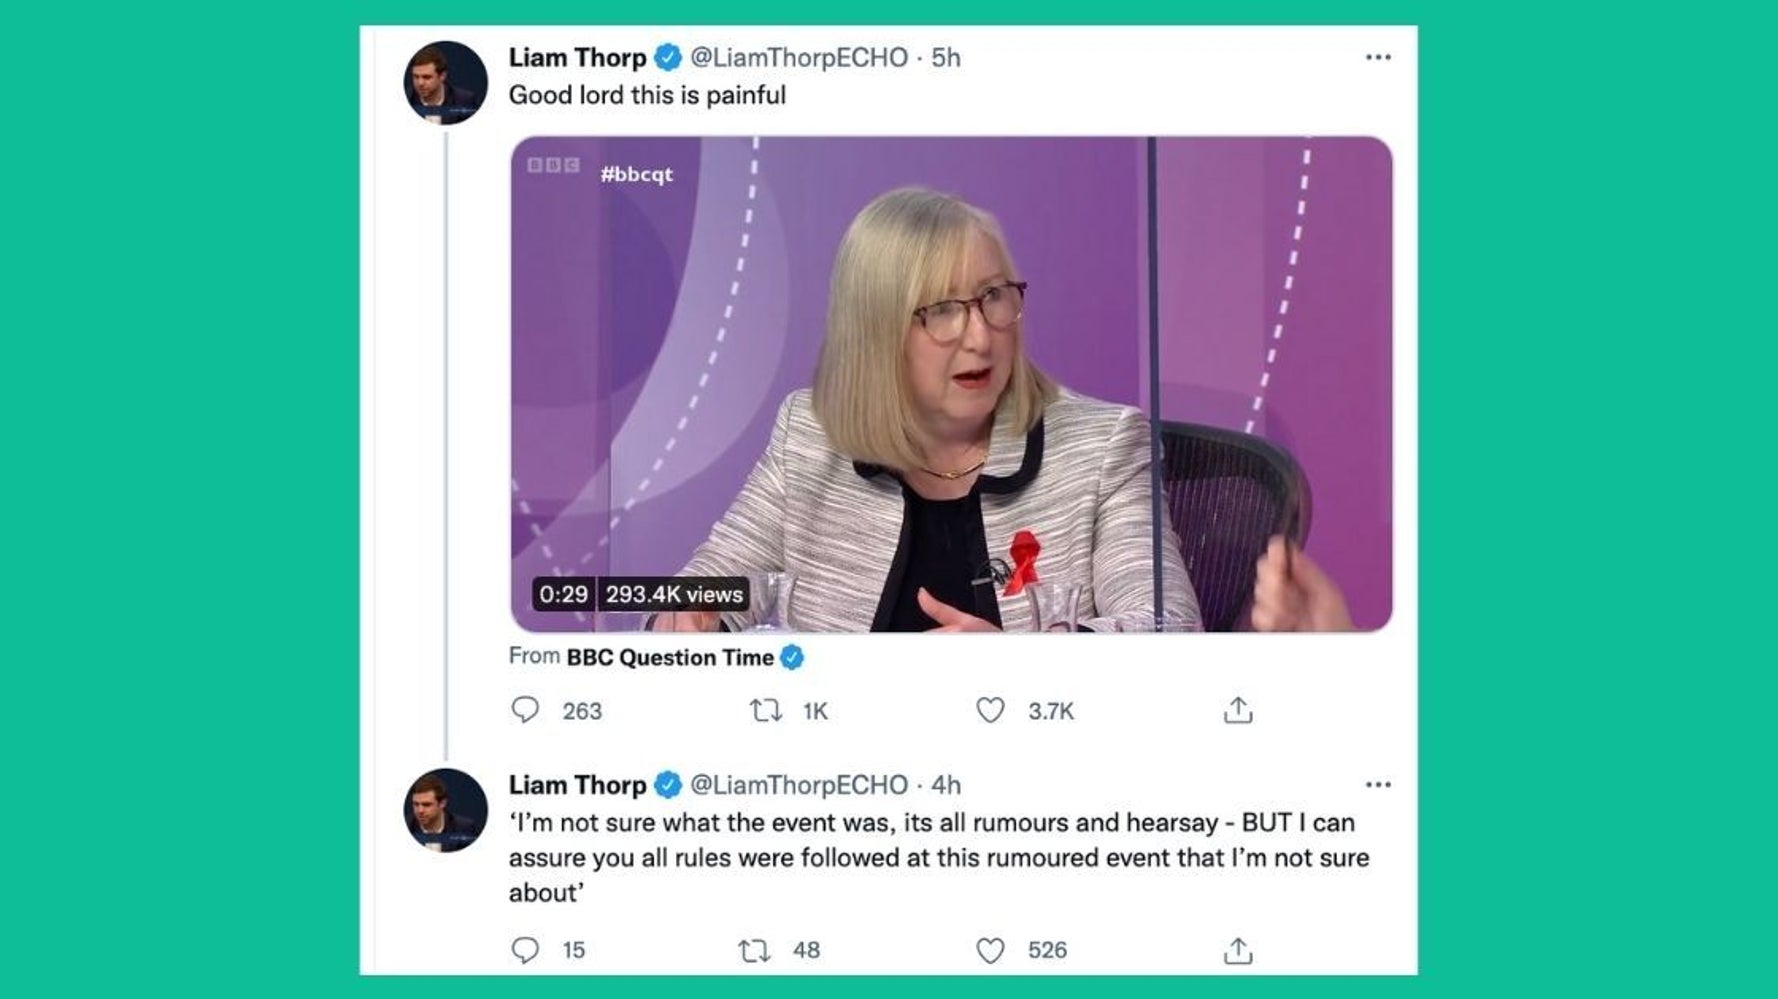The height and width of the screenshot is (999, 1778).
Task: Play the BBC Question Time video
Action: click(x=951, y=384)
